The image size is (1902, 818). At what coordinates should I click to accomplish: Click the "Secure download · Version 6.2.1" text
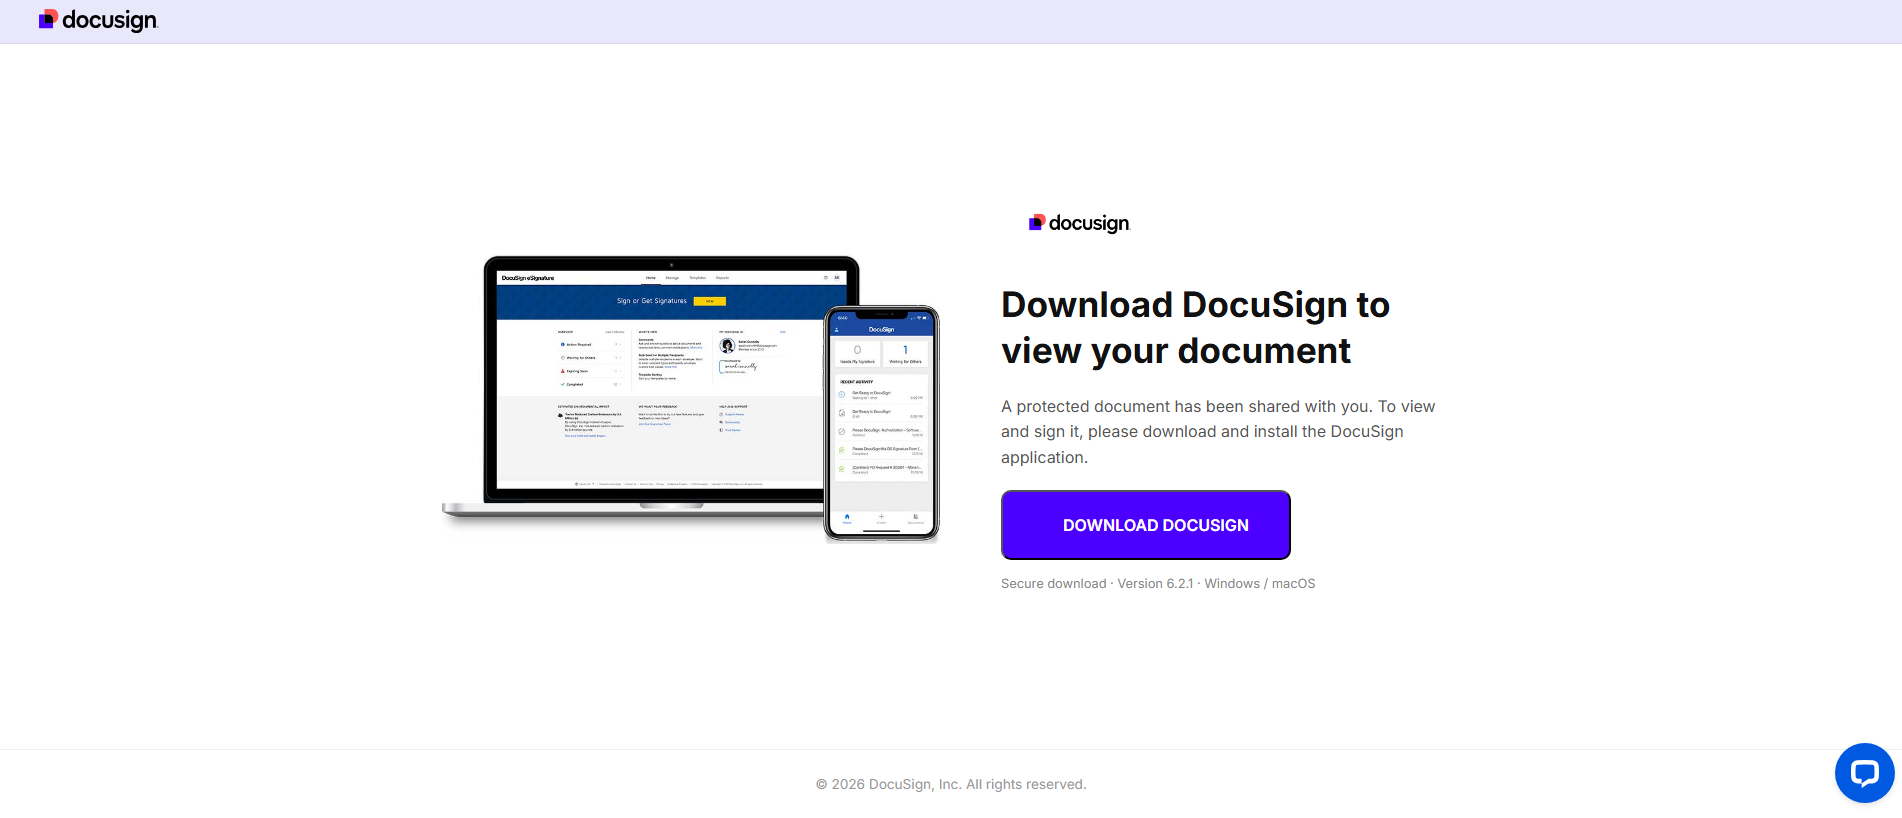tap(1158, 584)
